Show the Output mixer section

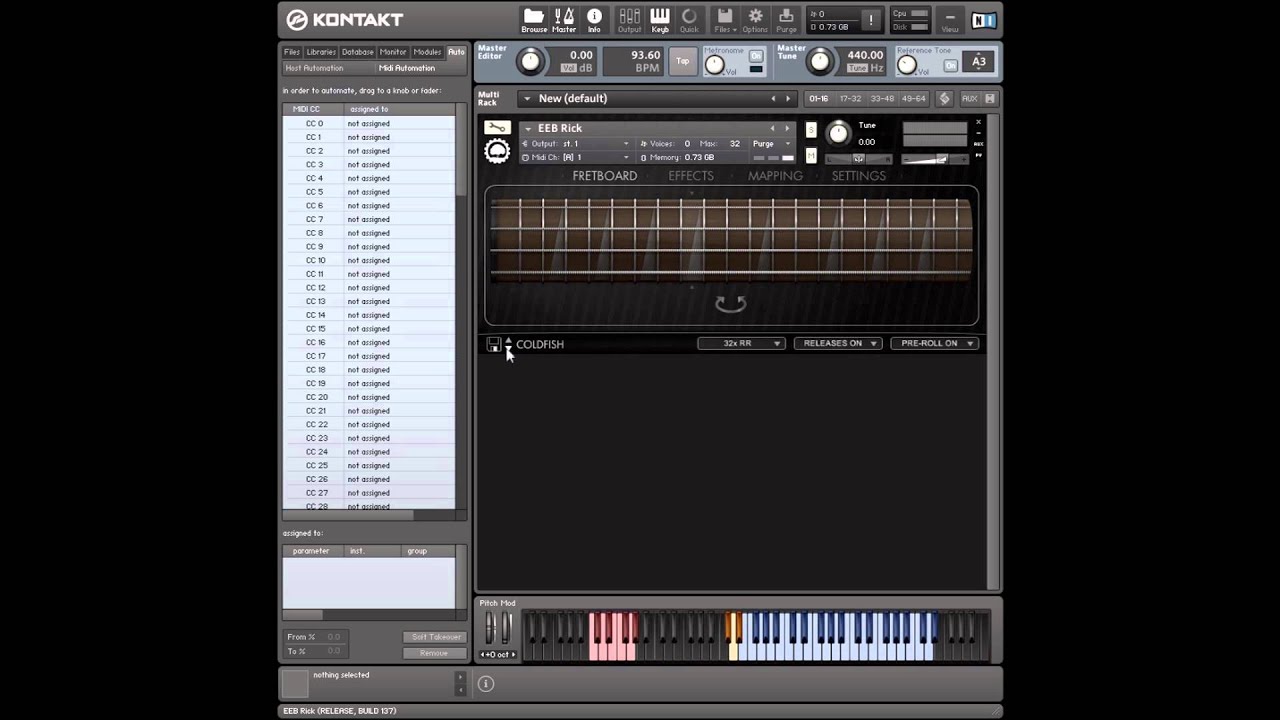pyautogui.click(x=629, y=19)
